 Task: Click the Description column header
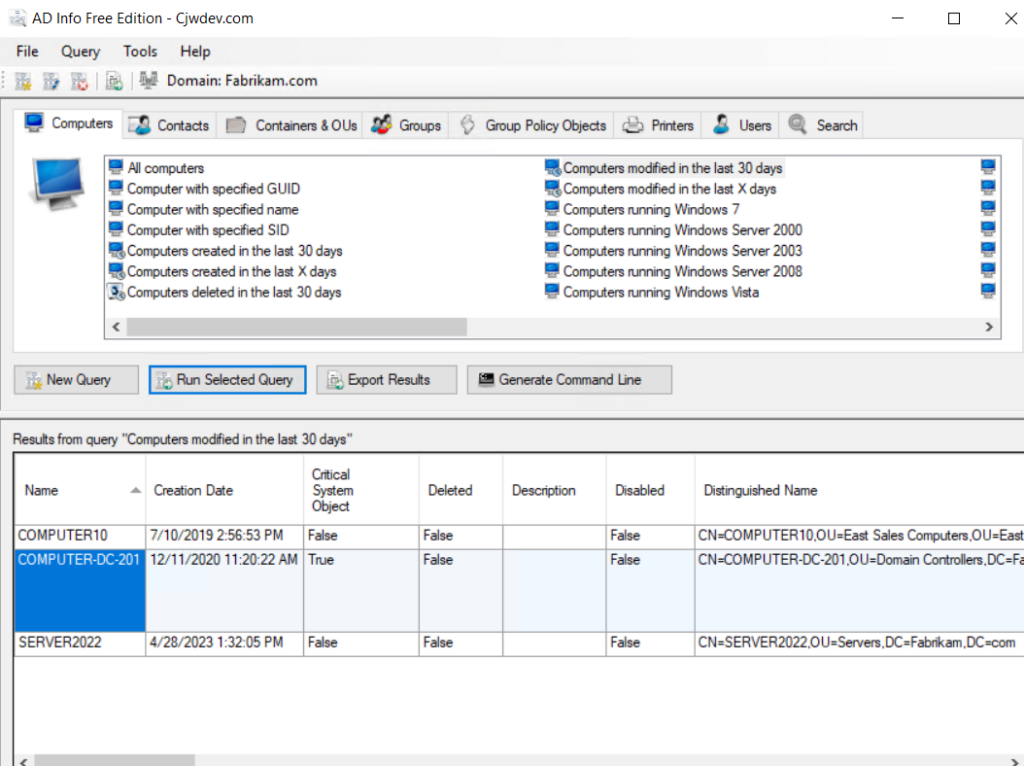(554, 490)
